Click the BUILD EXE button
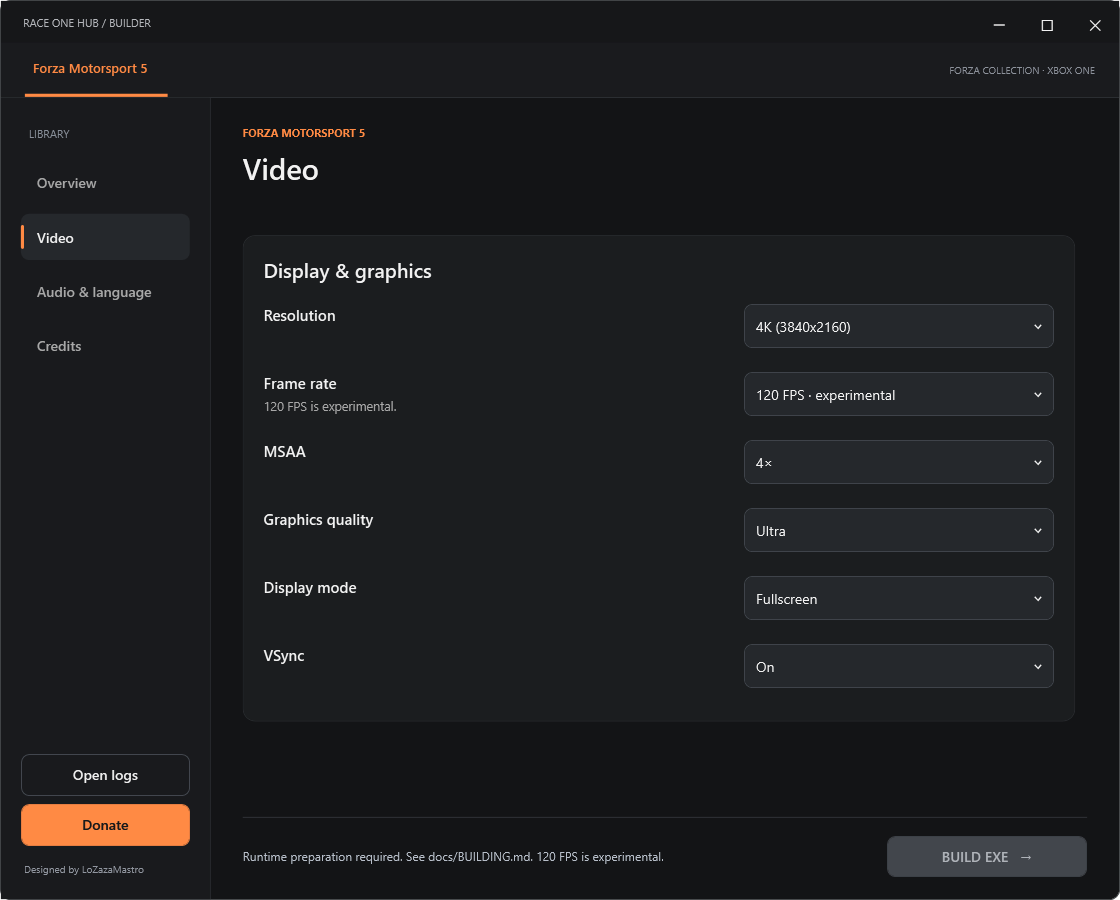 click(x=986, y=857)
